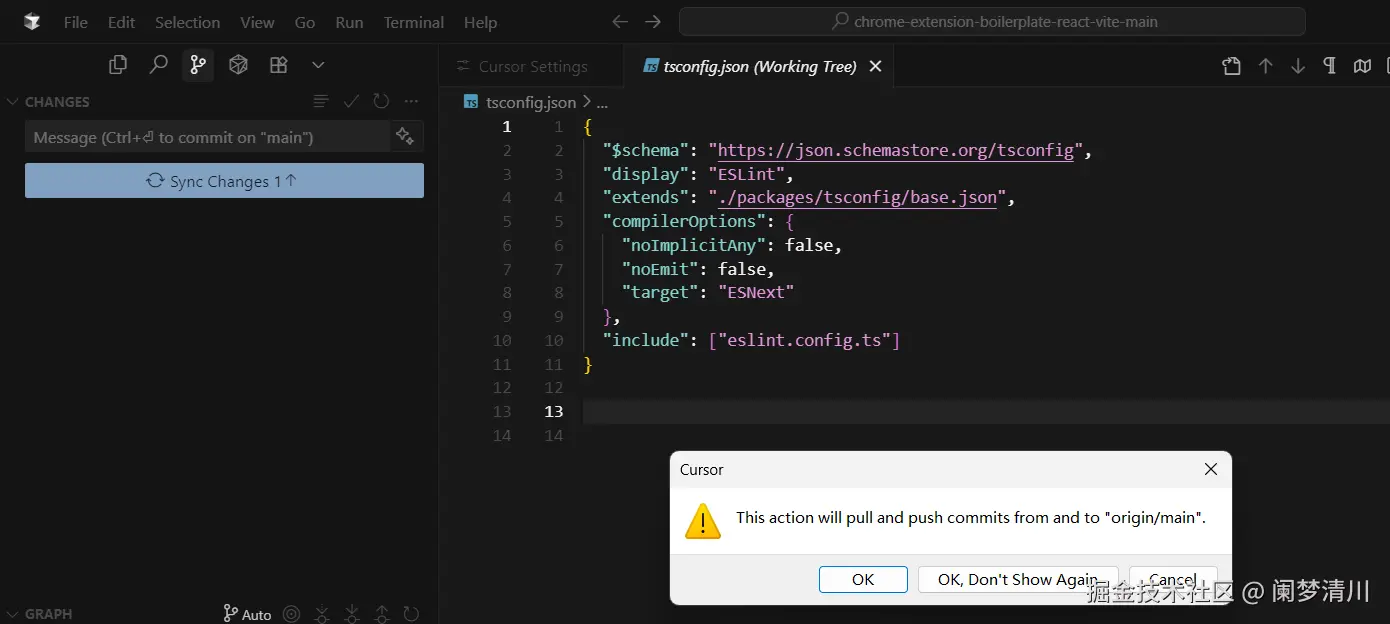This screenshot has height=624, width=1390.
Task: Toggle the Auto branch graph filter
Action: tap(247, 614)
